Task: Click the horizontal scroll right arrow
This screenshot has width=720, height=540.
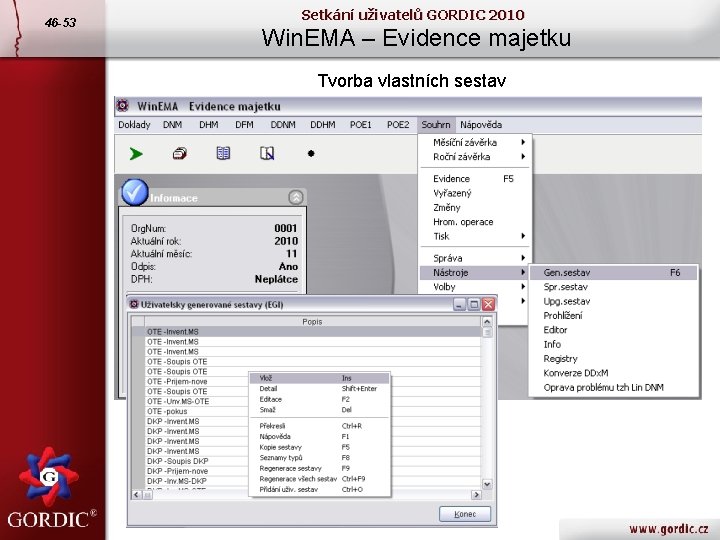Action: coord(476,495)
